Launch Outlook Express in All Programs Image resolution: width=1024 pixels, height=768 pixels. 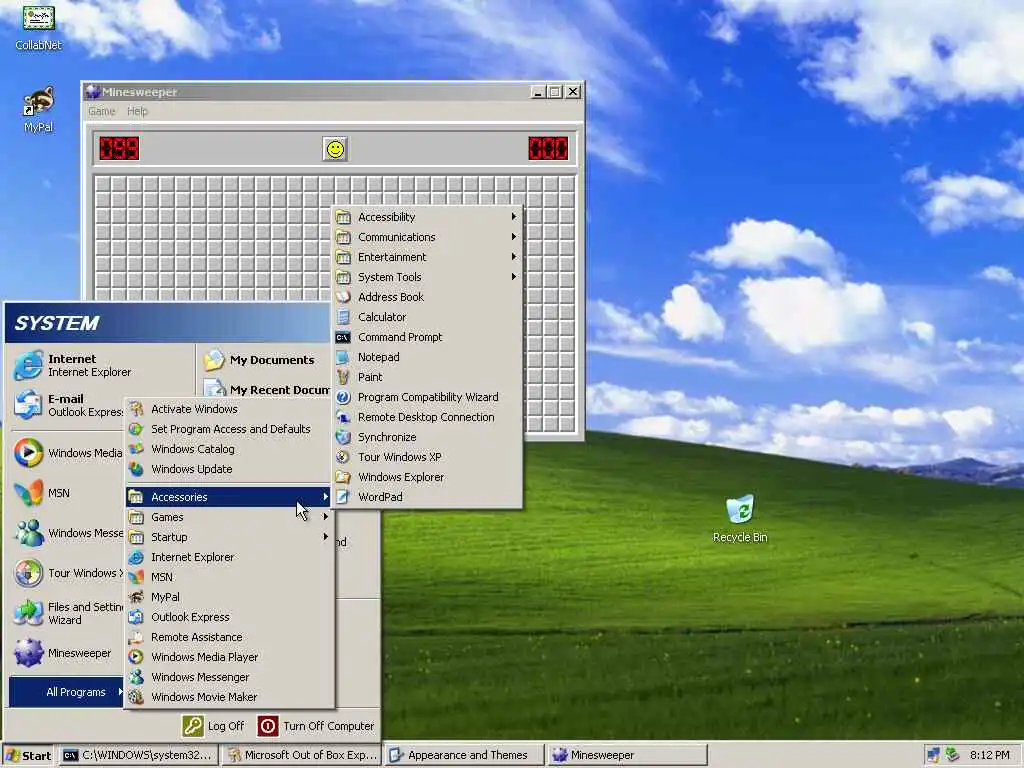pyautogui.click(x=229, y=617)
